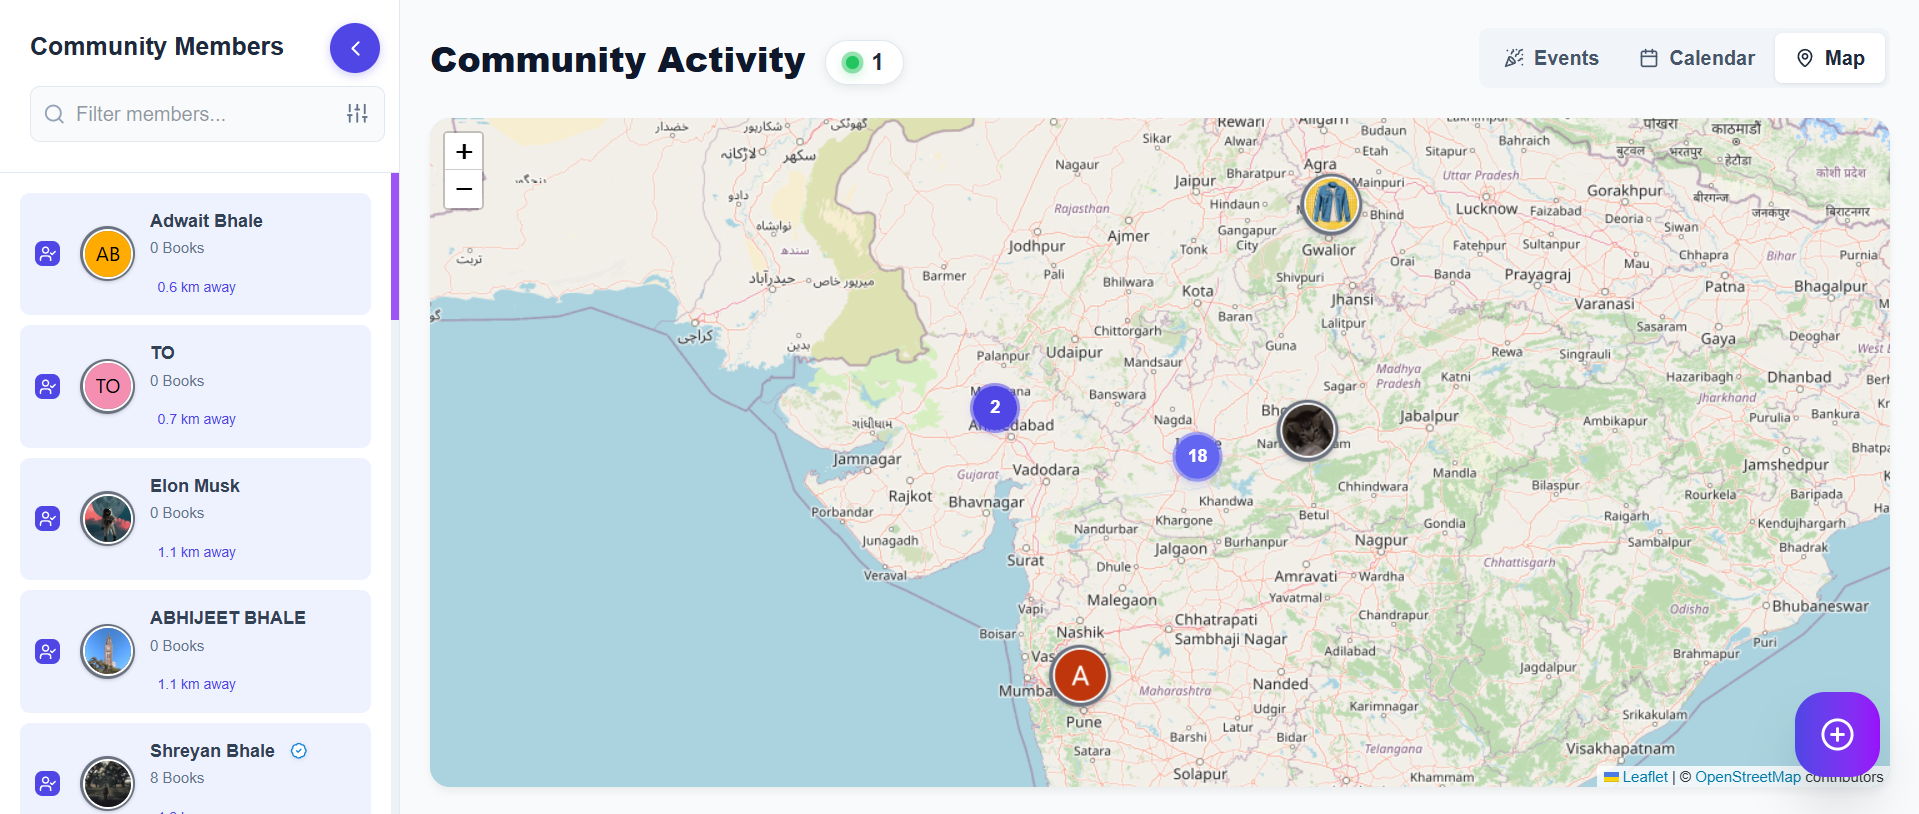1919x814 pixels.
Task: Open the cluster marker showing 18
Action: pyautogui.click(x=1198, y=456)
